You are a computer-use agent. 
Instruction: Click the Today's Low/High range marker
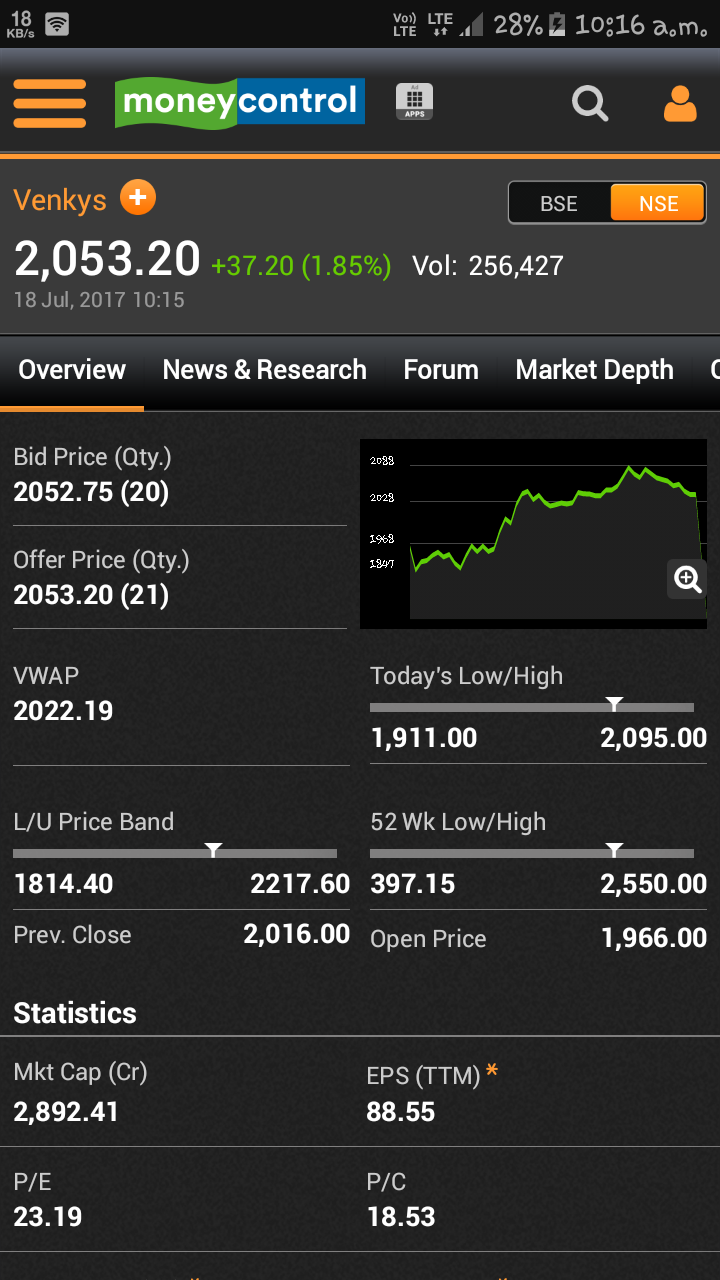click(615, 704)
